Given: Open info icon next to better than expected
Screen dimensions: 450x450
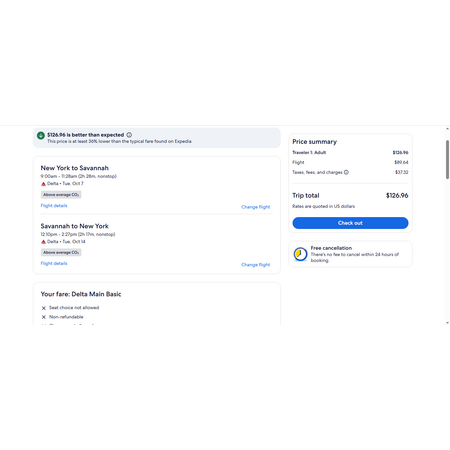Looking at the screenshot, I should (x=129, y=135).
